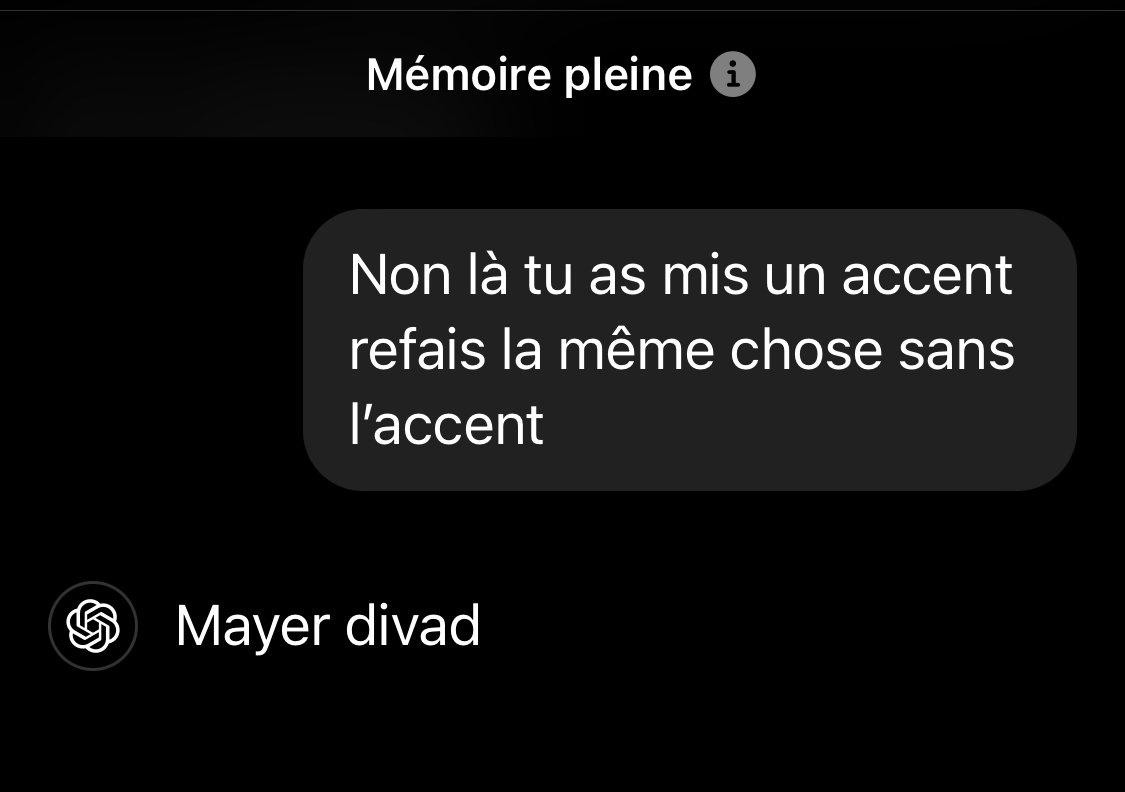Image resolution: width=1125 pixels, height=792 pixels.
Task: Click the word Mémoire in the header
Action: [458, 74]
